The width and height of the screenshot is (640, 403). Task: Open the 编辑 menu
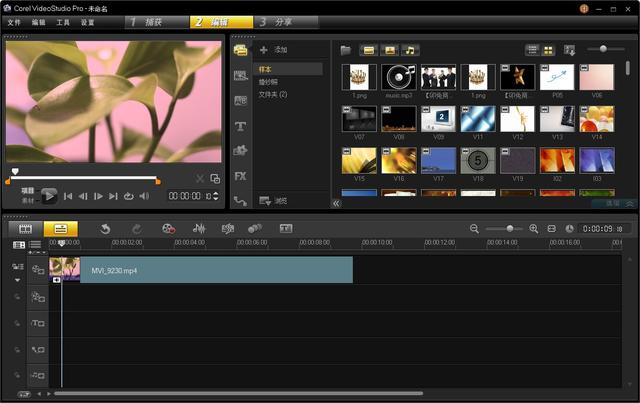[x=38, y=22]
